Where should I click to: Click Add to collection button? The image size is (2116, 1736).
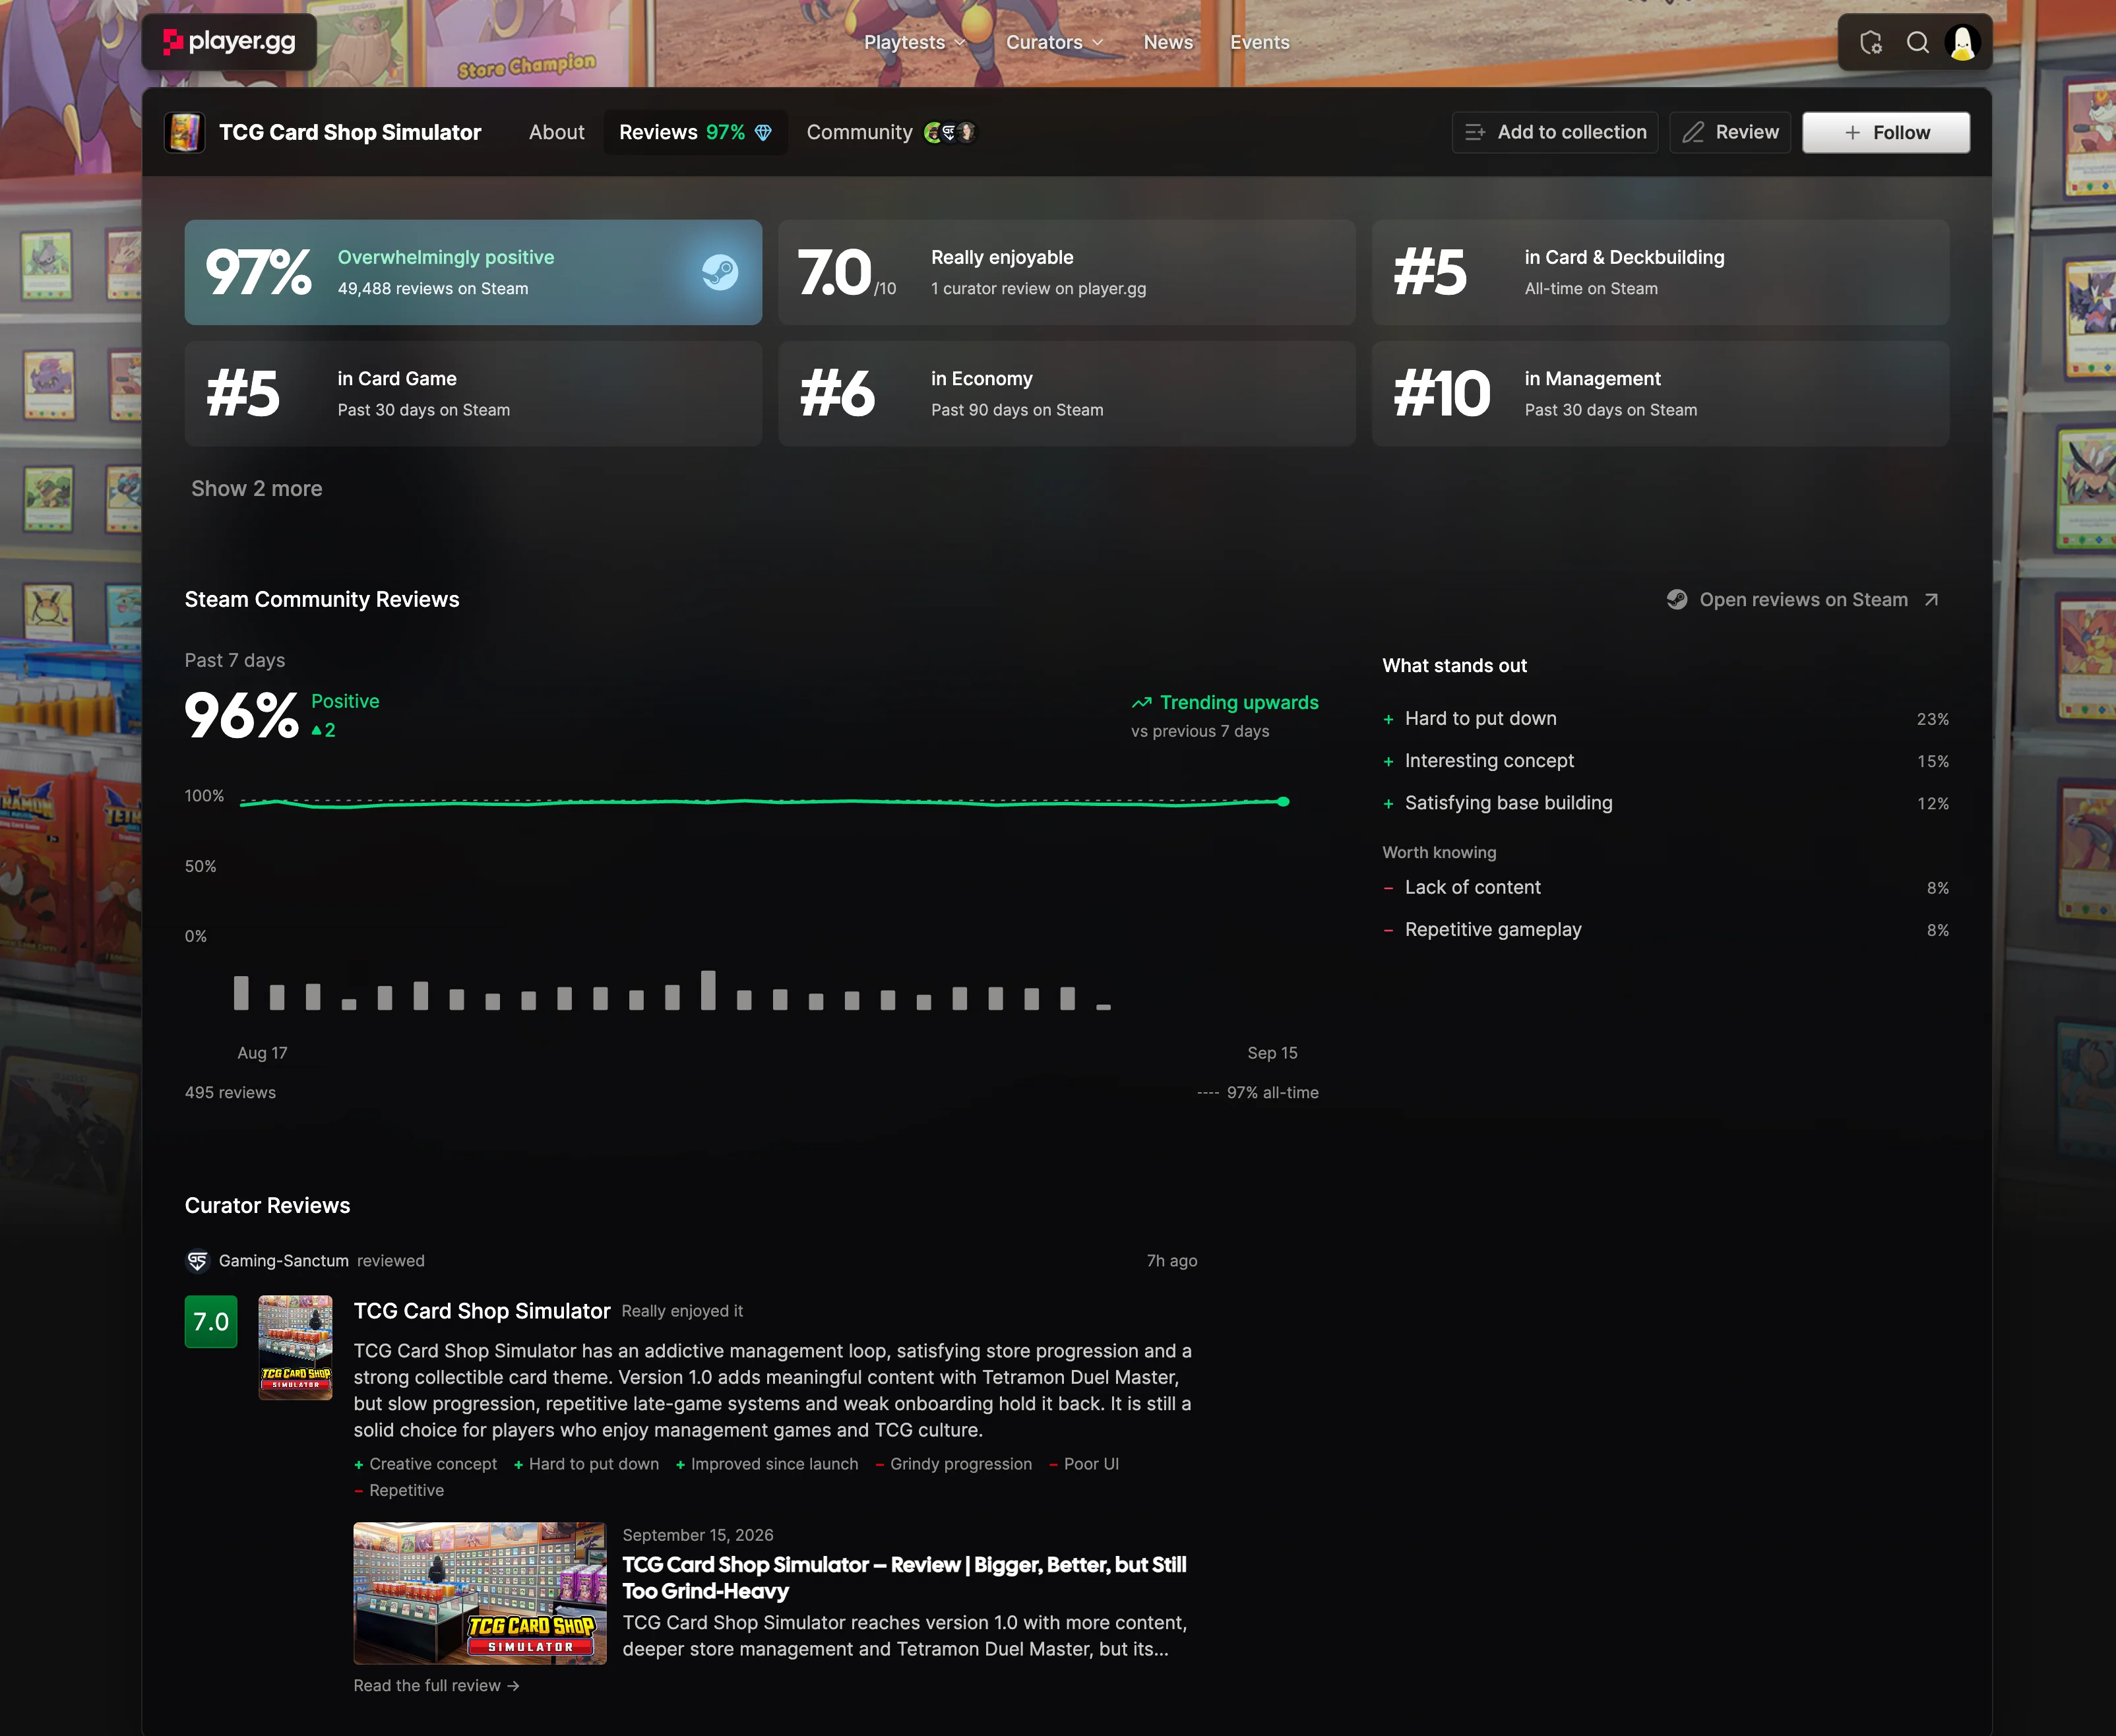1554,132
